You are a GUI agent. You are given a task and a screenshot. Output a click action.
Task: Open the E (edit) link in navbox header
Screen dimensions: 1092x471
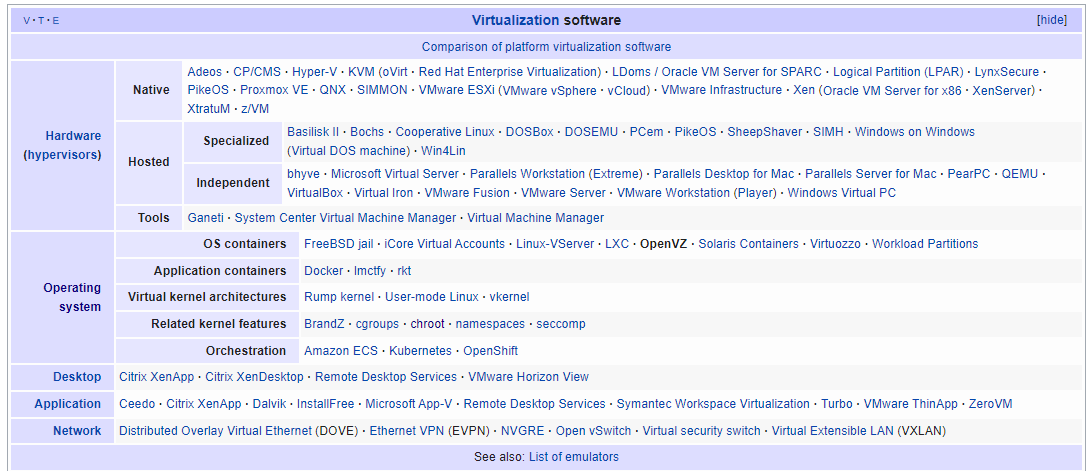pos(56,21)
